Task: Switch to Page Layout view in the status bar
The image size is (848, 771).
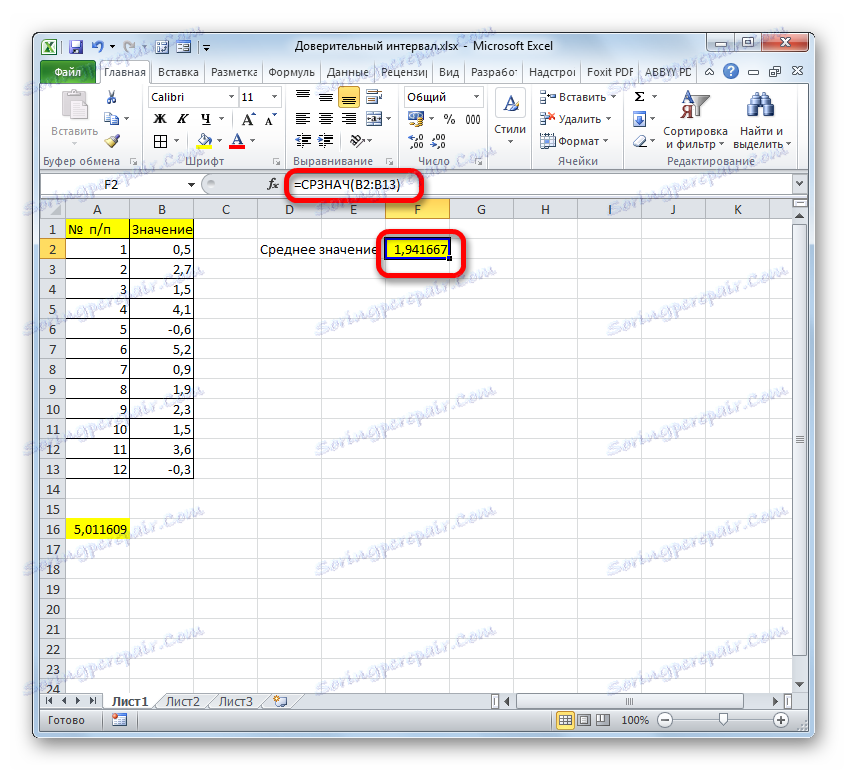Action: tap(584, 720)
